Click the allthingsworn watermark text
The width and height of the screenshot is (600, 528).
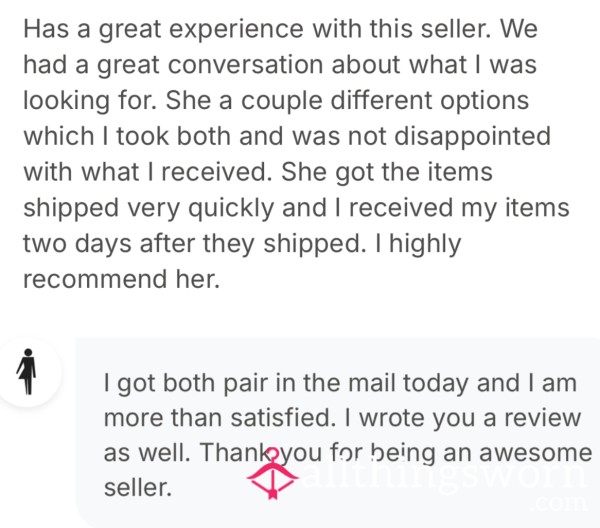443,475
